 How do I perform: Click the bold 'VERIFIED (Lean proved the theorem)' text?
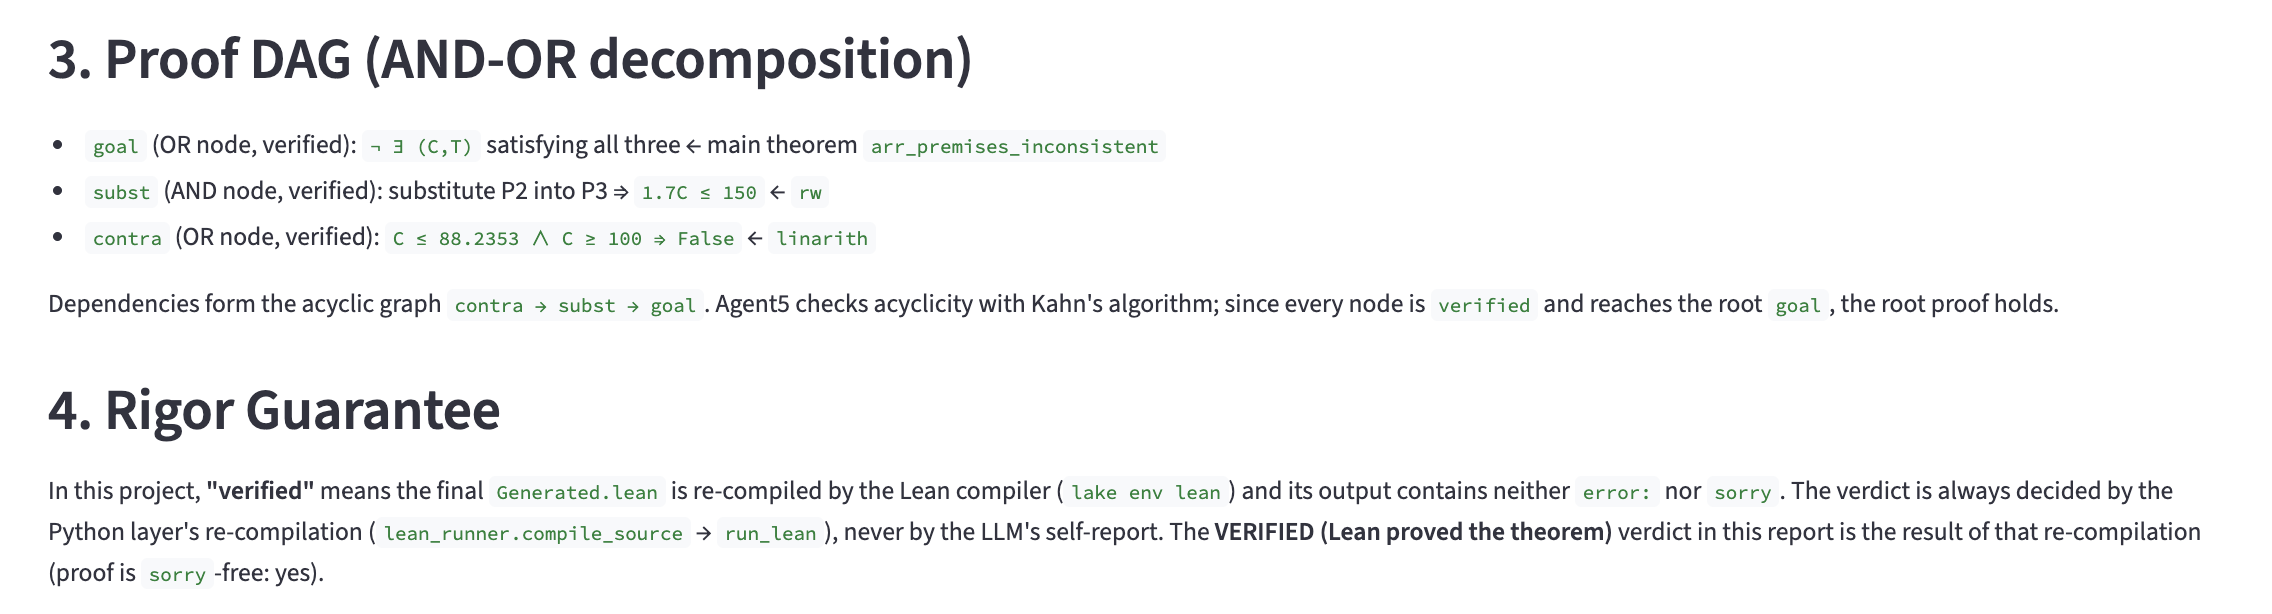(x=1413, y=532)
